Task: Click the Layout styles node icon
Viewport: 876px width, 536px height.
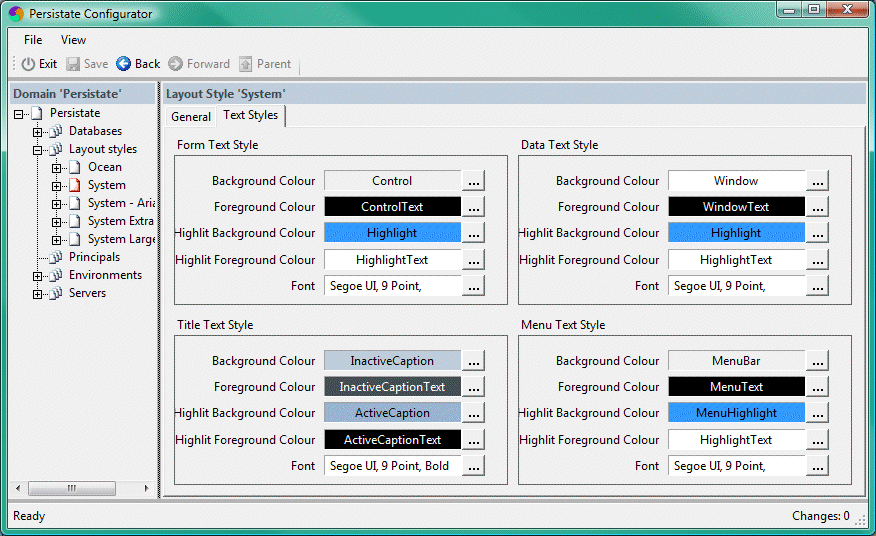Action: point(55,149)
